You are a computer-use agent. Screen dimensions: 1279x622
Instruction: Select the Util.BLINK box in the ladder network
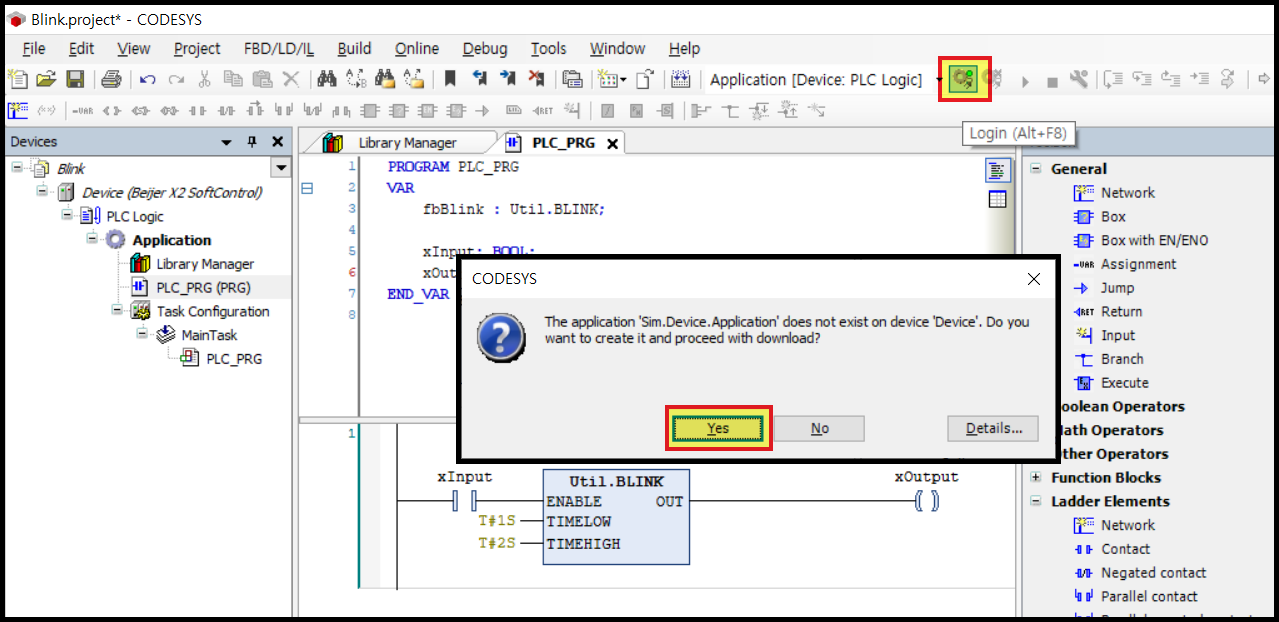point(616,516)
